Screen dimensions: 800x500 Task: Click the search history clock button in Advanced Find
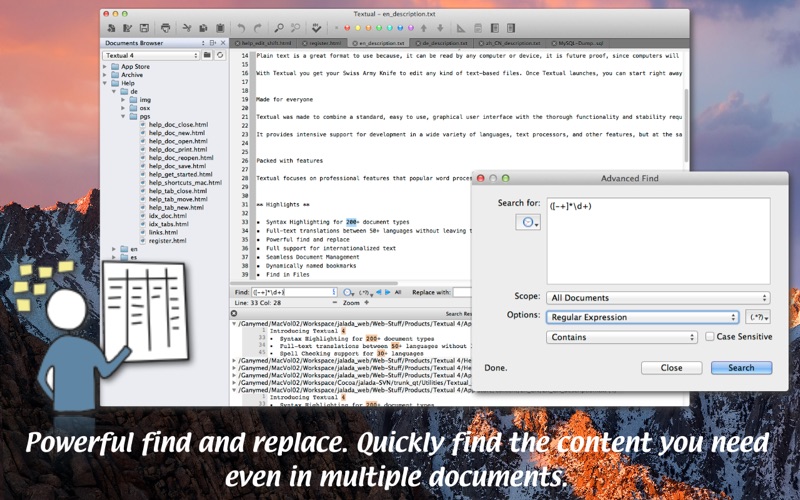click(x=528, y=222)
